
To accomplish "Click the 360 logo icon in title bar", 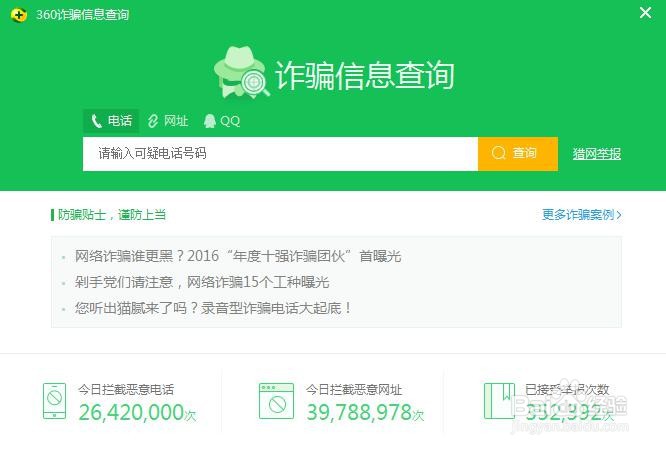I will (19, 15).
